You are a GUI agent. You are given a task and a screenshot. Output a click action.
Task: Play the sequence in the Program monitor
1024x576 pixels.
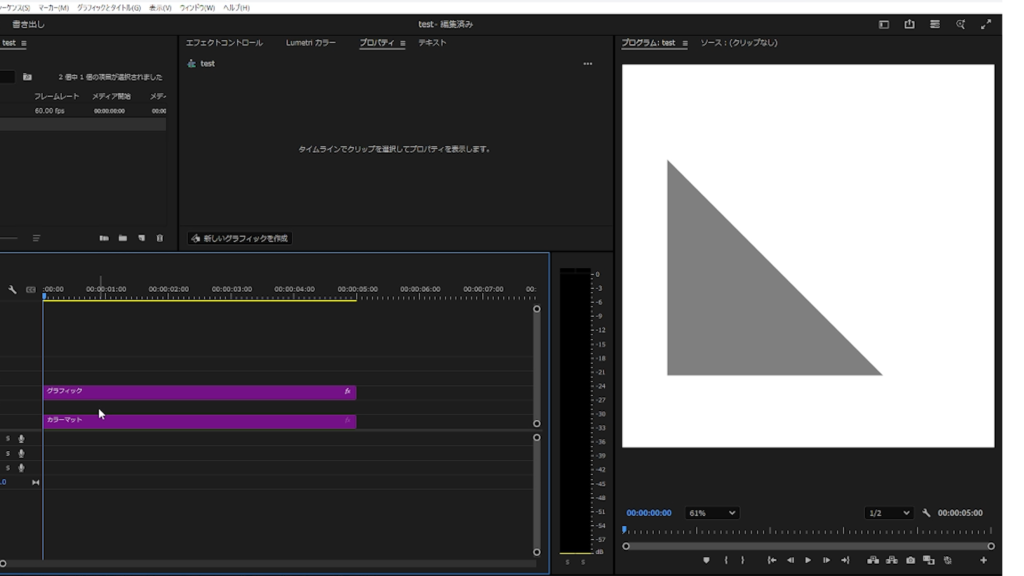[808, 560]
